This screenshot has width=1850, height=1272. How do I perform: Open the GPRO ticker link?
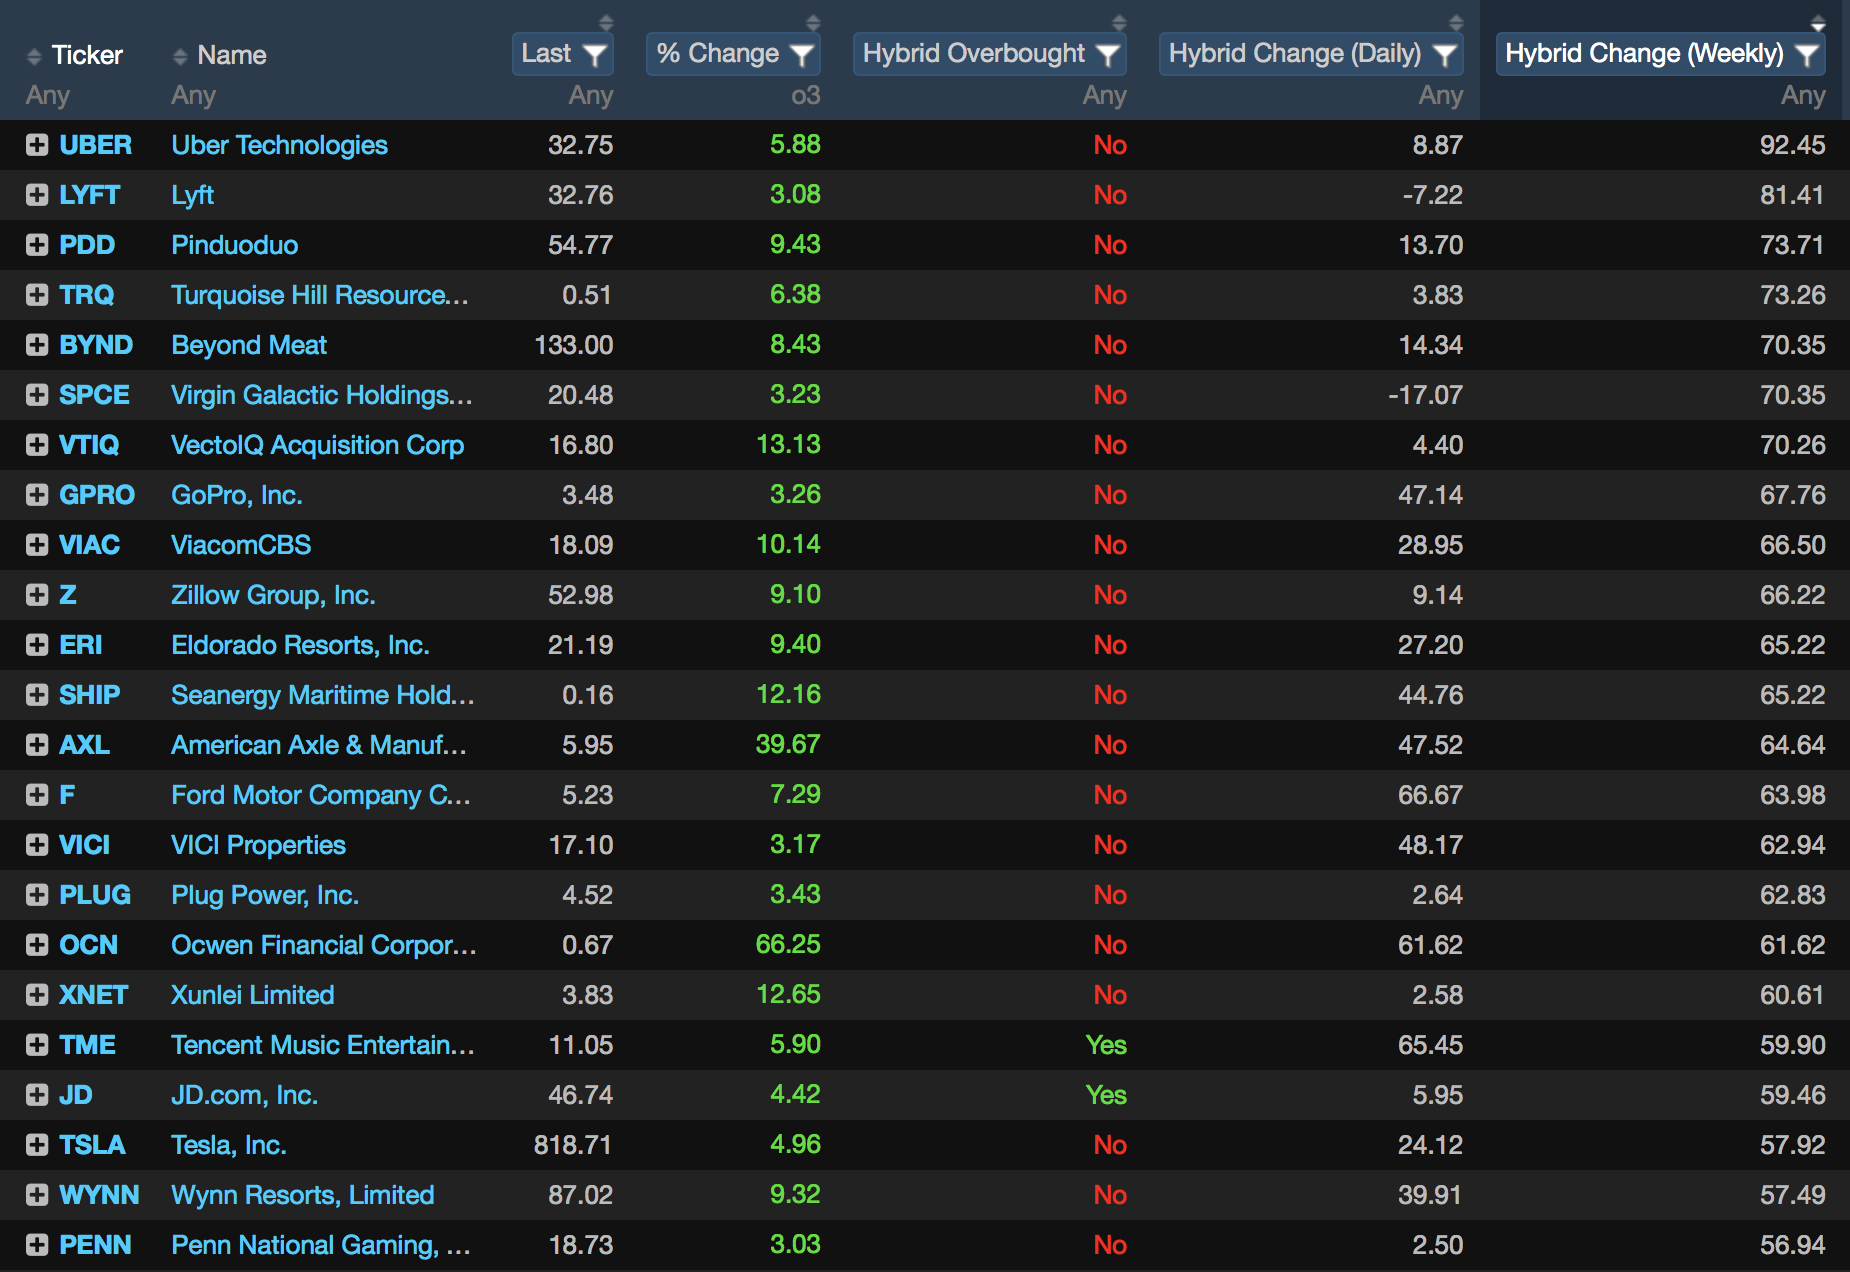(x=97, y=495)
